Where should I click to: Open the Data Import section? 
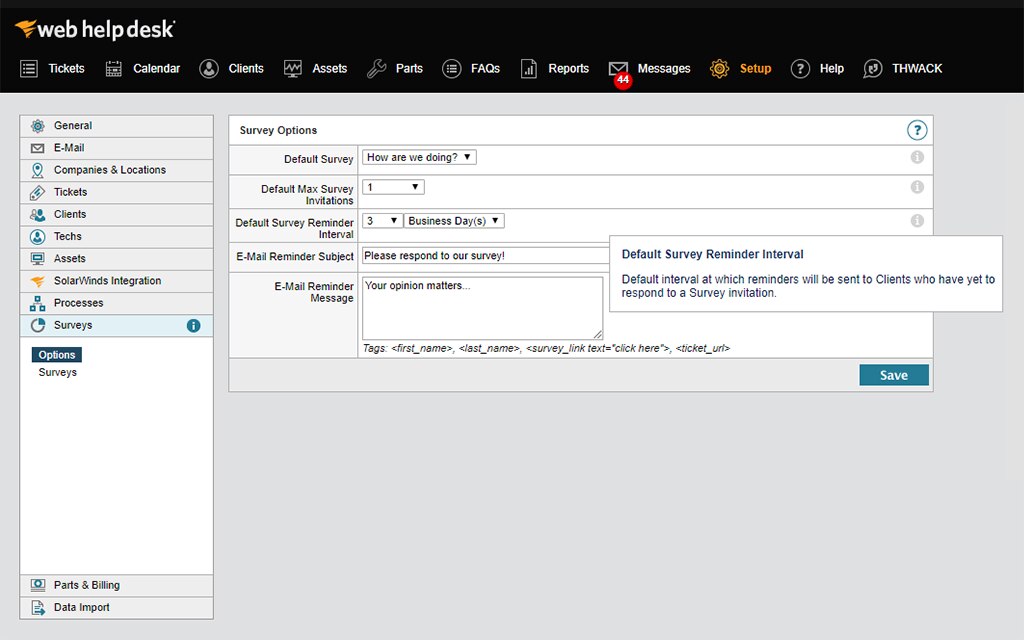click(84, 607)
